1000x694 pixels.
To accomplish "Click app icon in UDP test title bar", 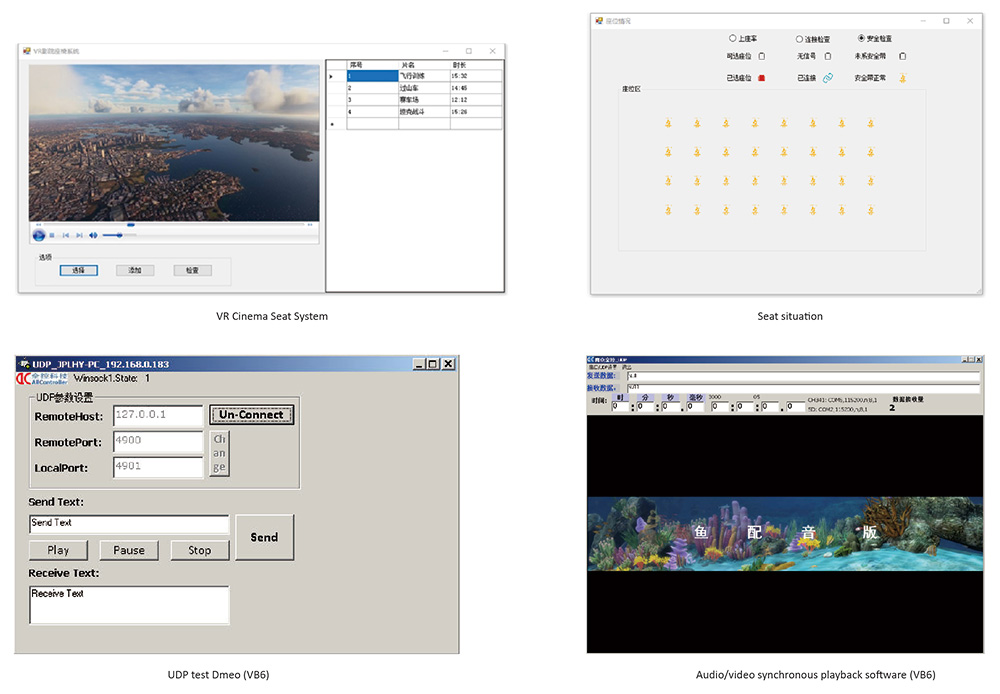I will coord(25,364).
